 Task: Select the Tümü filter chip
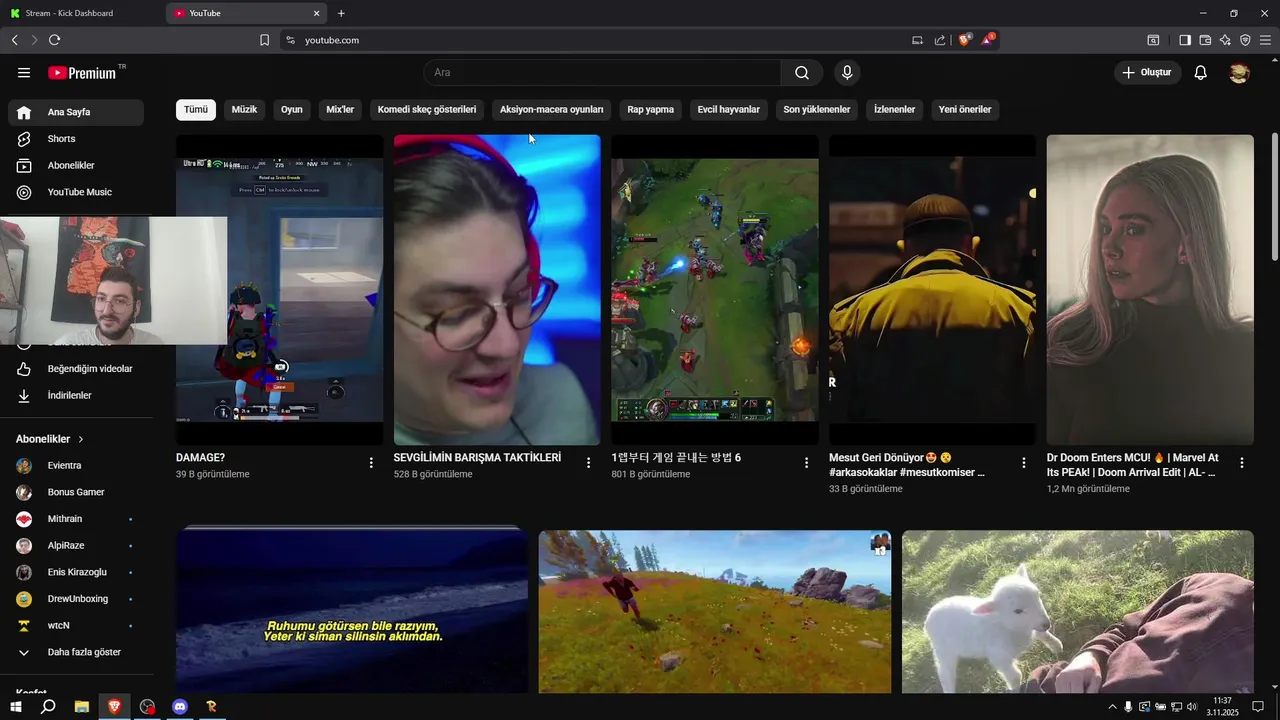coord(196,110)
